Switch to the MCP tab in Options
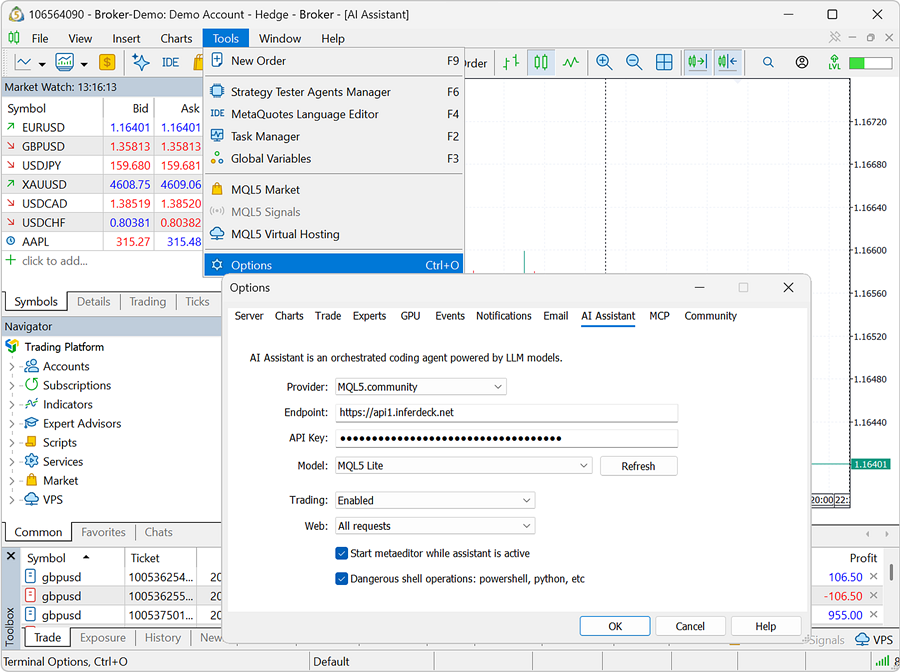The height and width of the screenshot is (672, 900). point(660,316)
